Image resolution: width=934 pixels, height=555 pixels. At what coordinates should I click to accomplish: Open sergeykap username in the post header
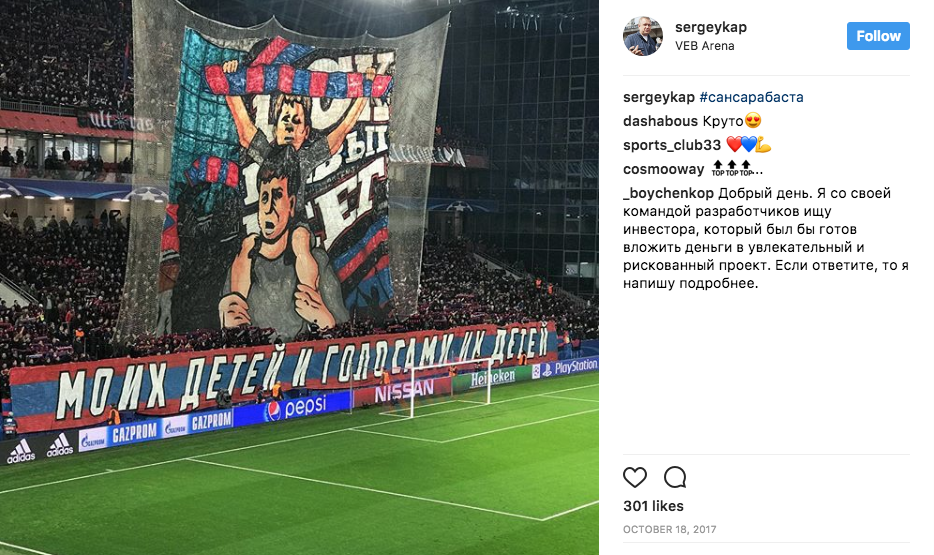click(711, 27)
